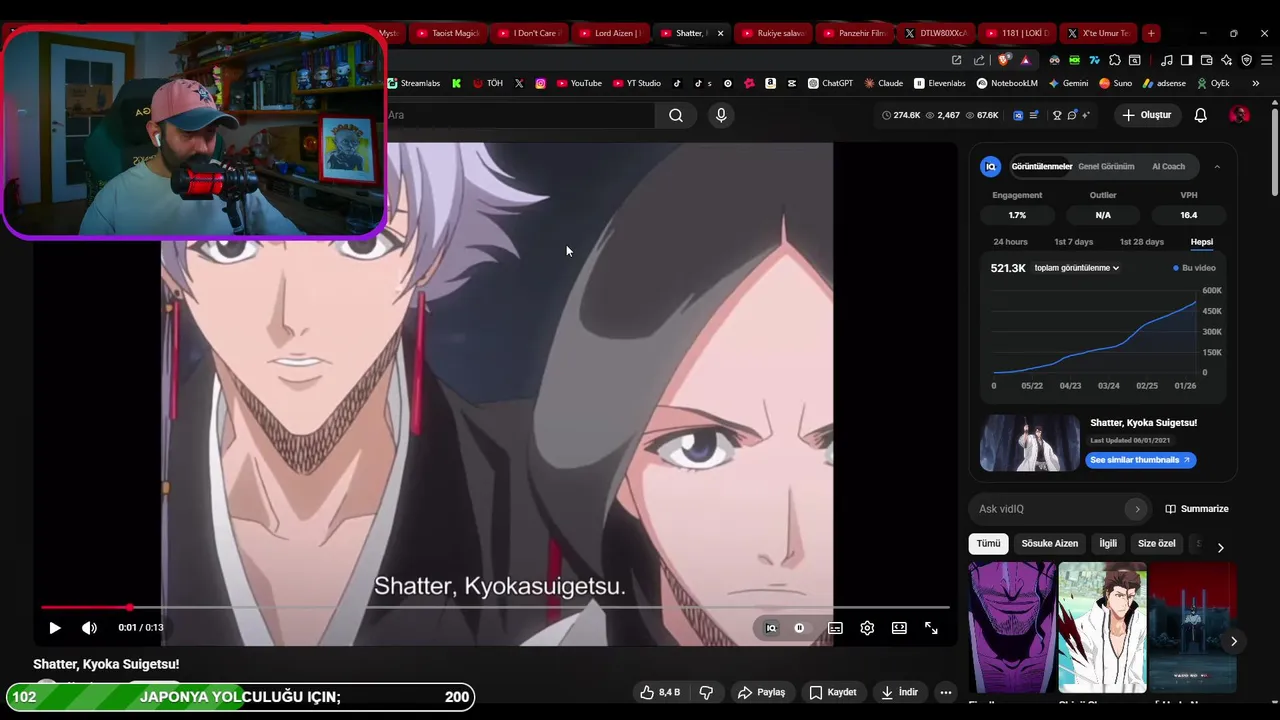Viewport: 1280px width, 720px height.
Task: Select the Tümü filter chip
Action: coord(988,543)
